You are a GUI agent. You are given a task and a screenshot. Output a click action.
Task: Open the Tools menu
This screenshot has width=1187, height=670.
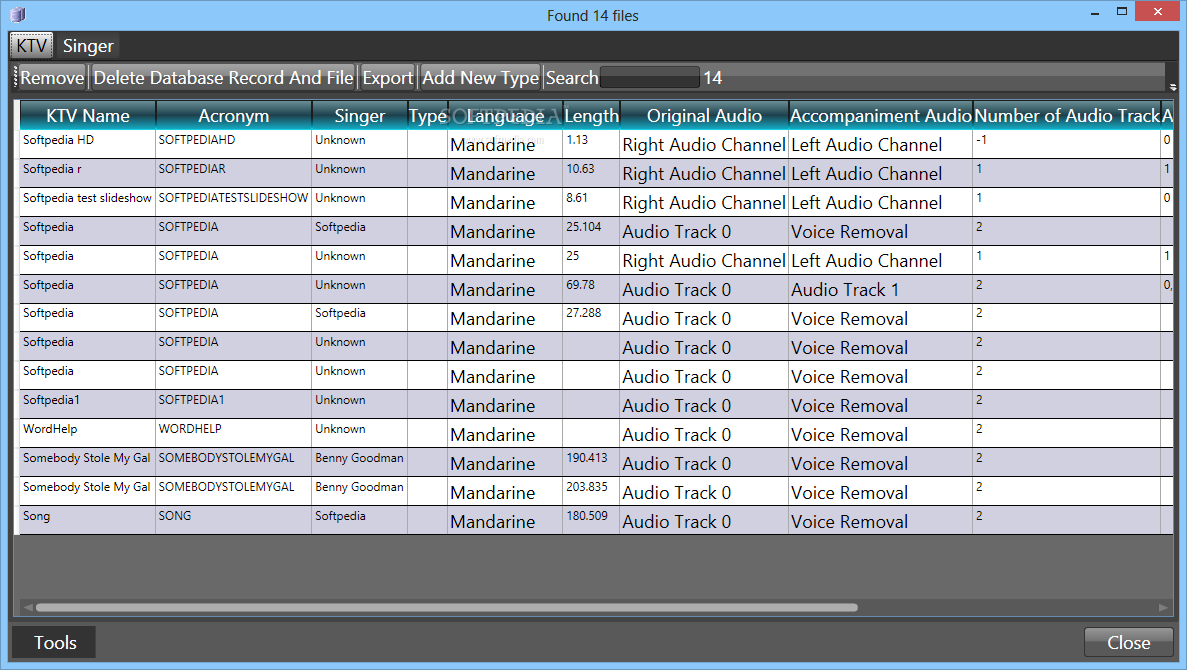point(55,642)
